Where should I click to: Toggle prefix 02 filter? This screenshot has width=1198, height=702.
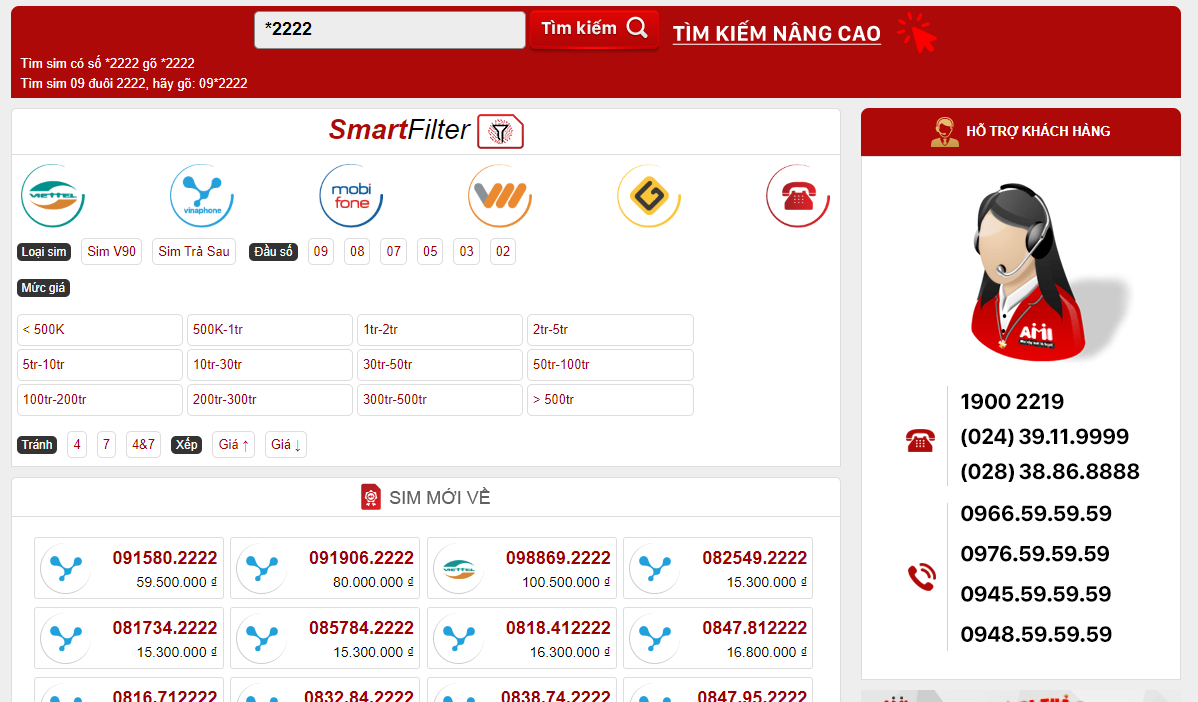point(503,251)
